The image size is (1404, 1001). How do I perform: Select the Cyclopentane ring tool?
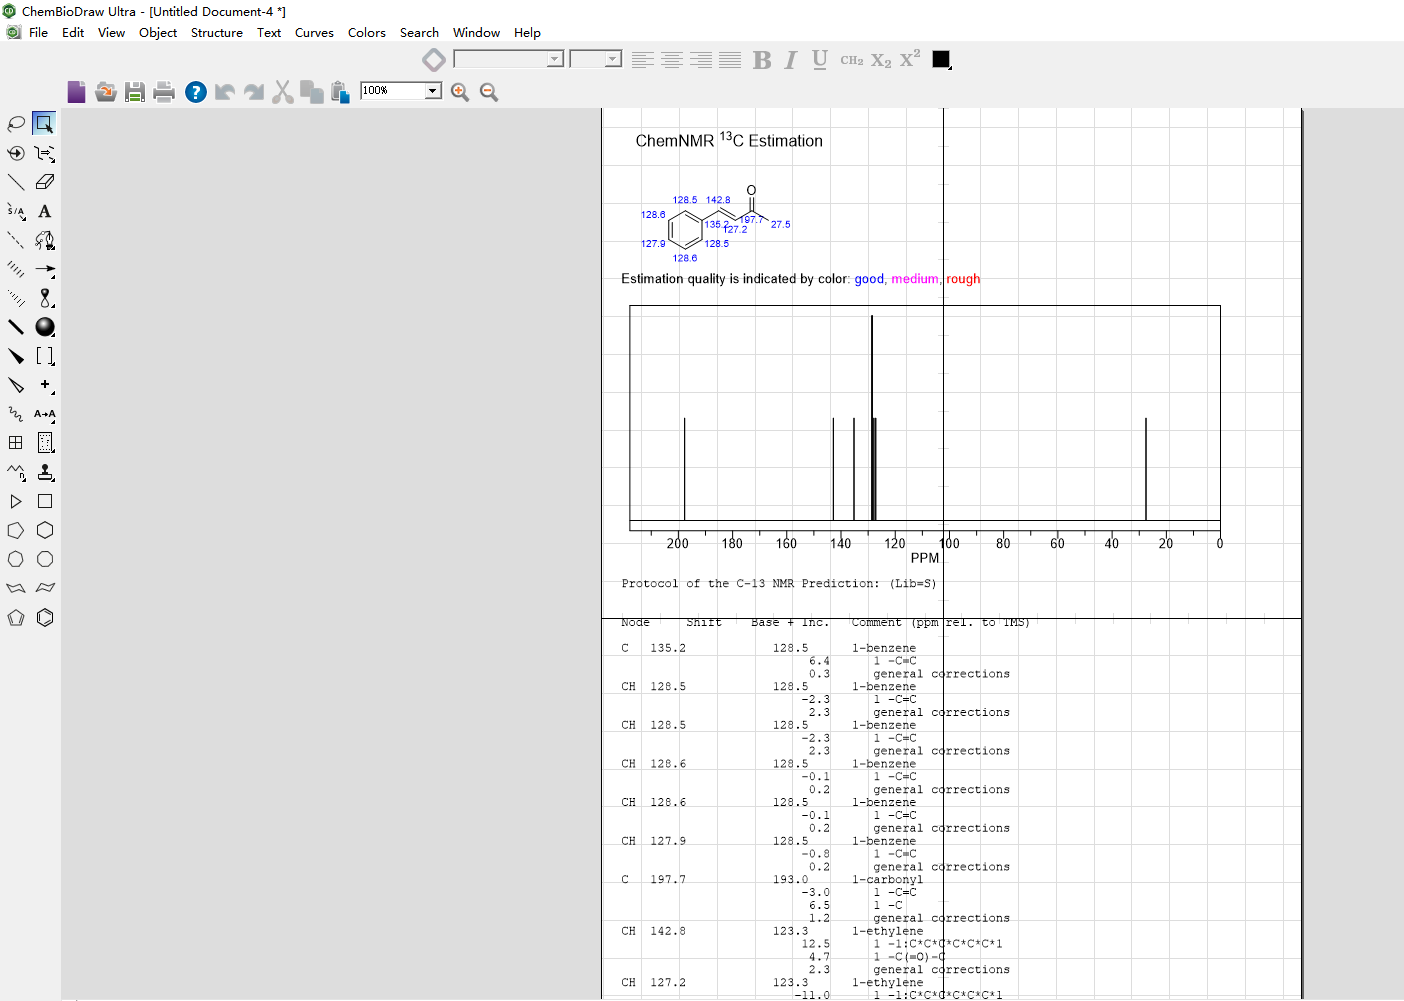coord(16,530)
